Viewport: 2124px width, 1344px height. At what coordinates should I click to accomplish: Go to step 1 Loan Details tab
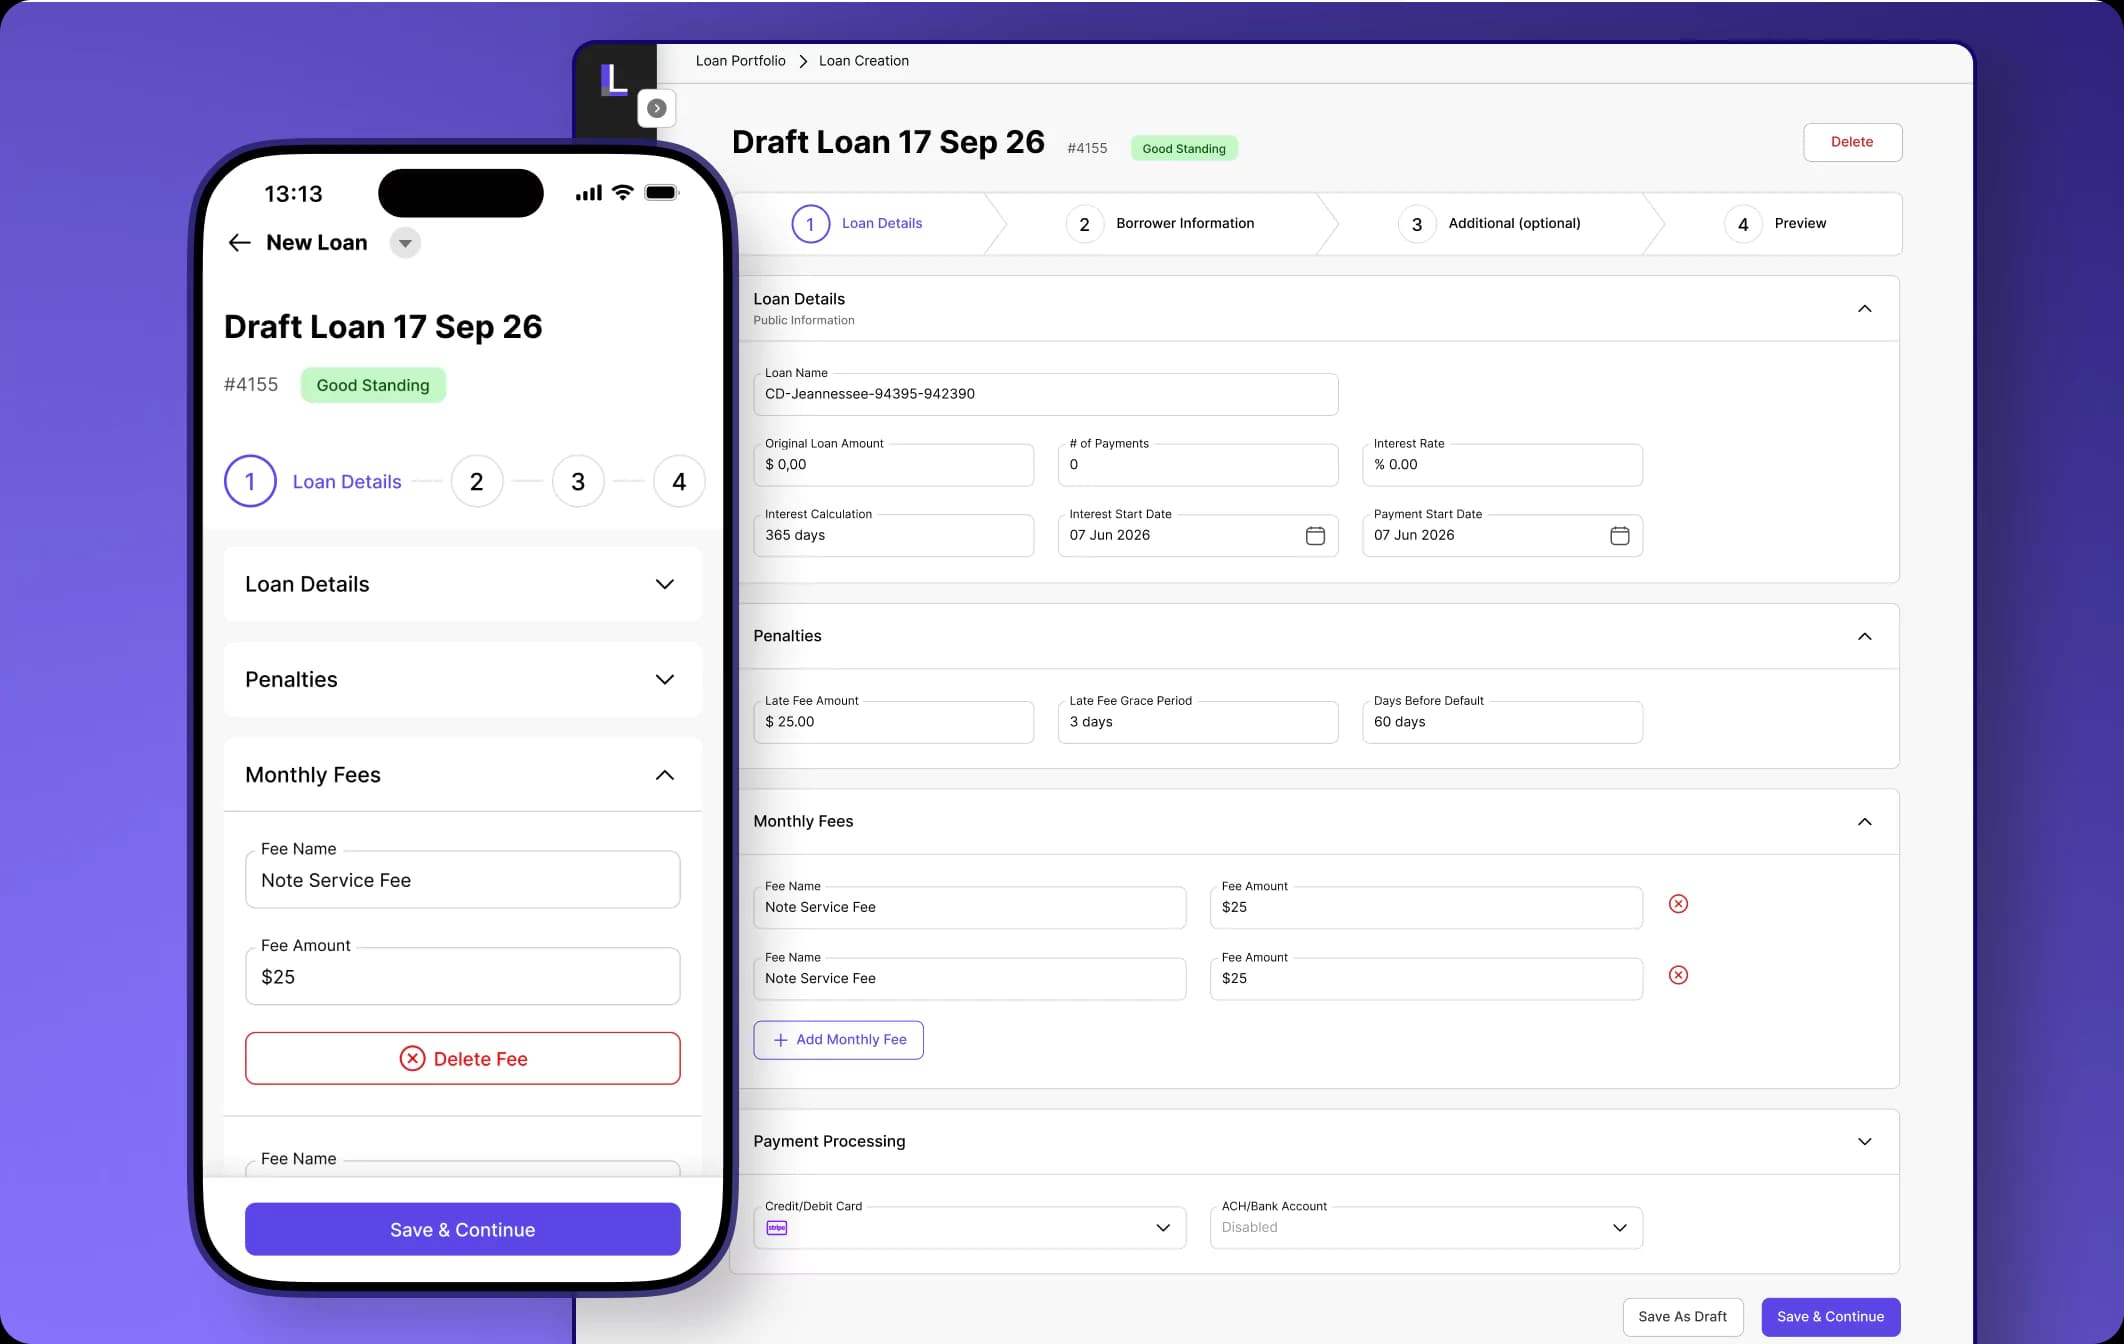(x=857, y=224)
